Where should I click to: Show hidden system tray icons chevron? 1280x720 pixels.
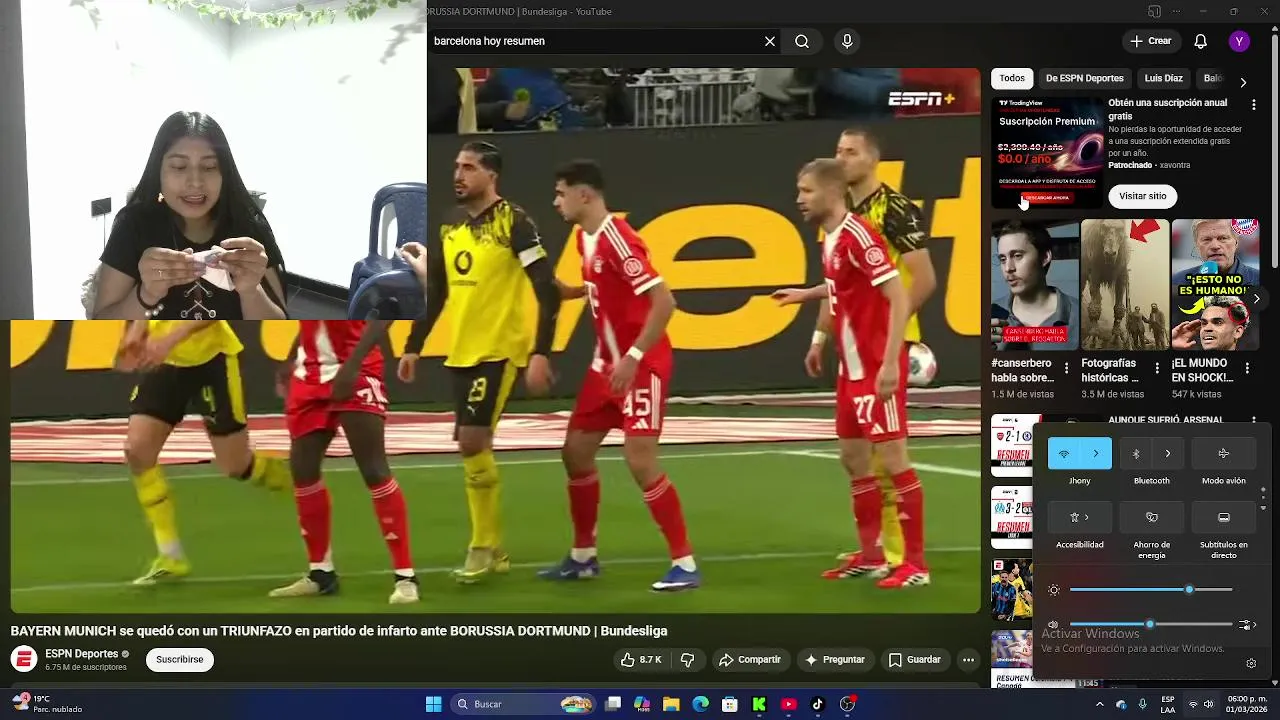1099,704
